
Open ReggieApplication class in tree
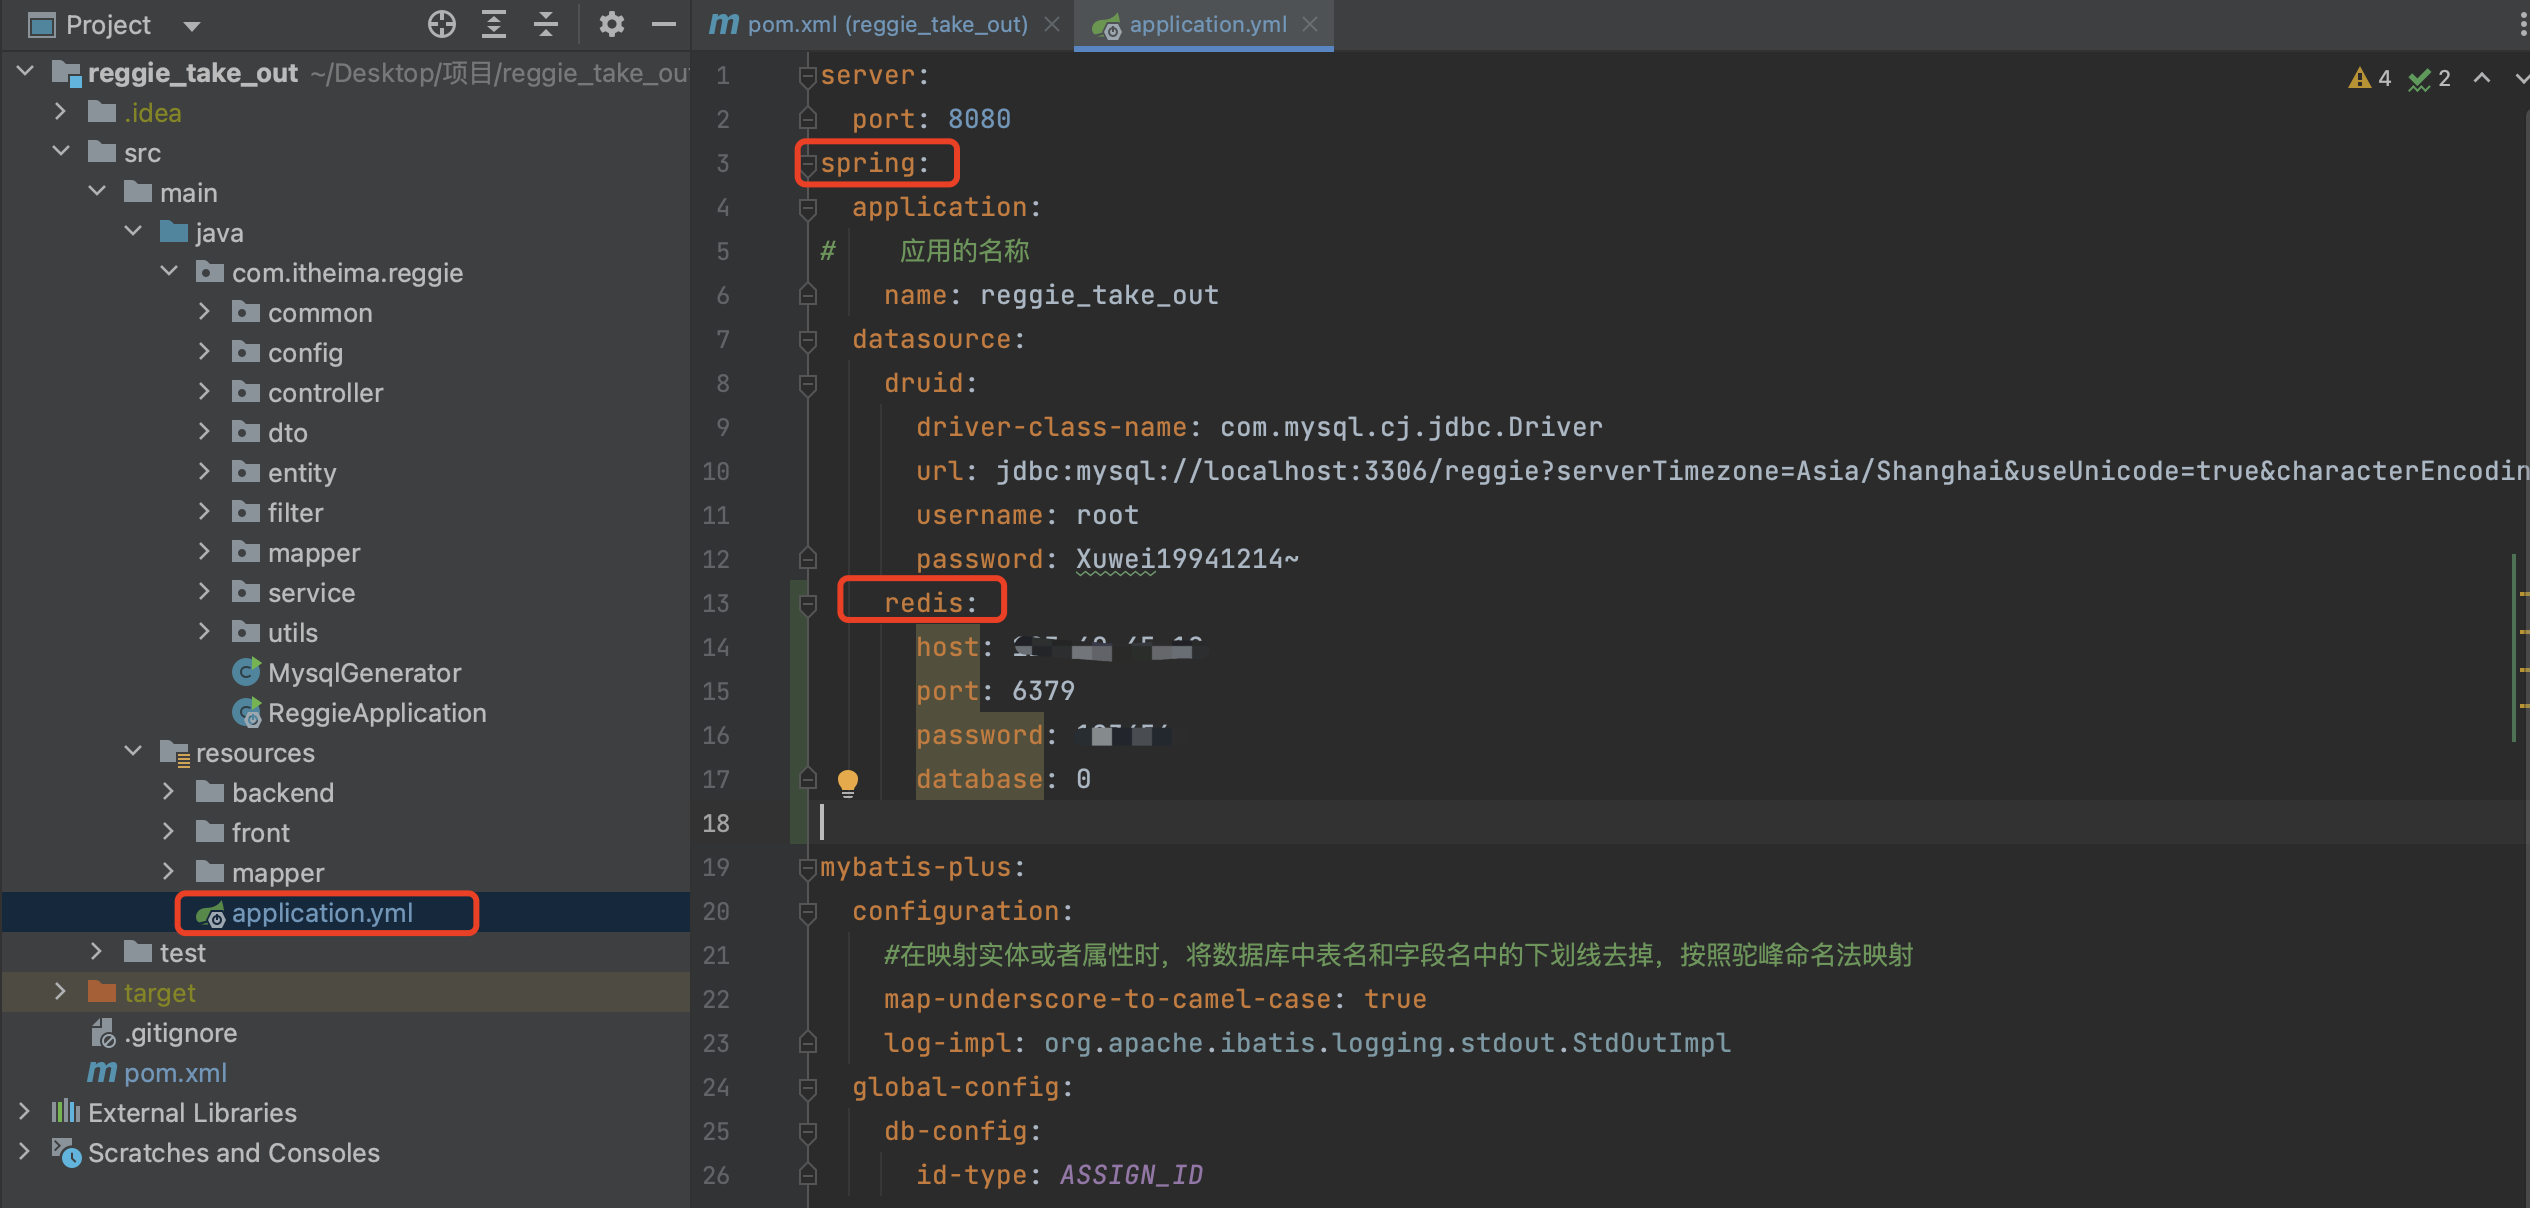[376, 713]
